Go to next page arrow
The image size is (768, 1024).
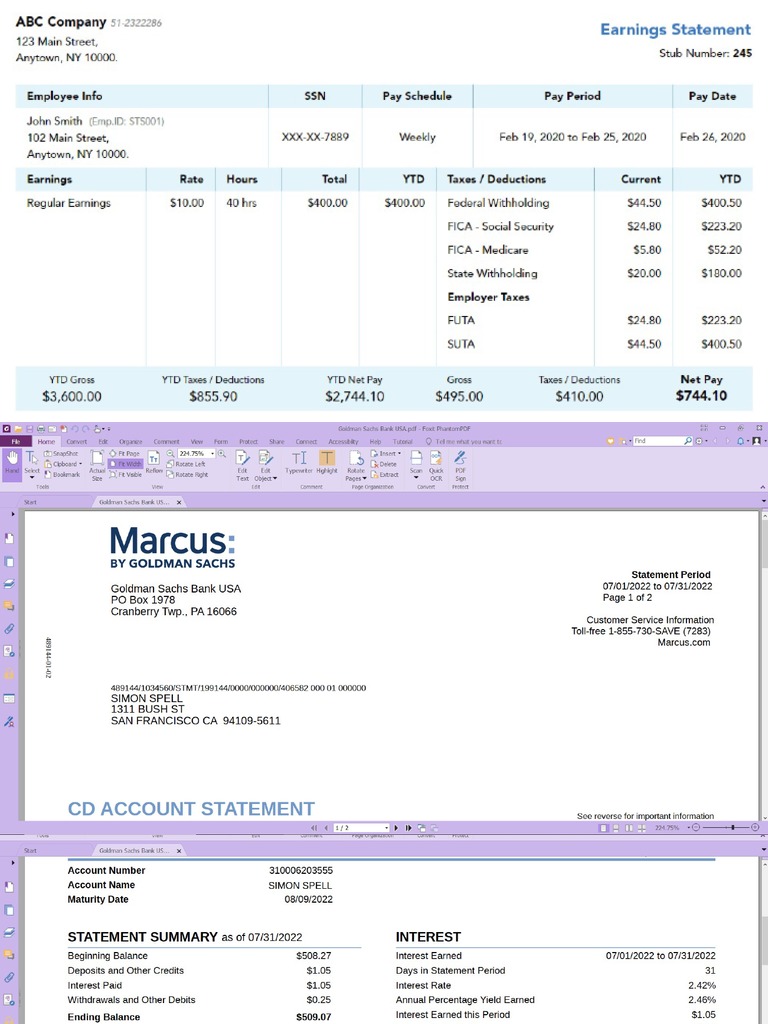point(396,827)
